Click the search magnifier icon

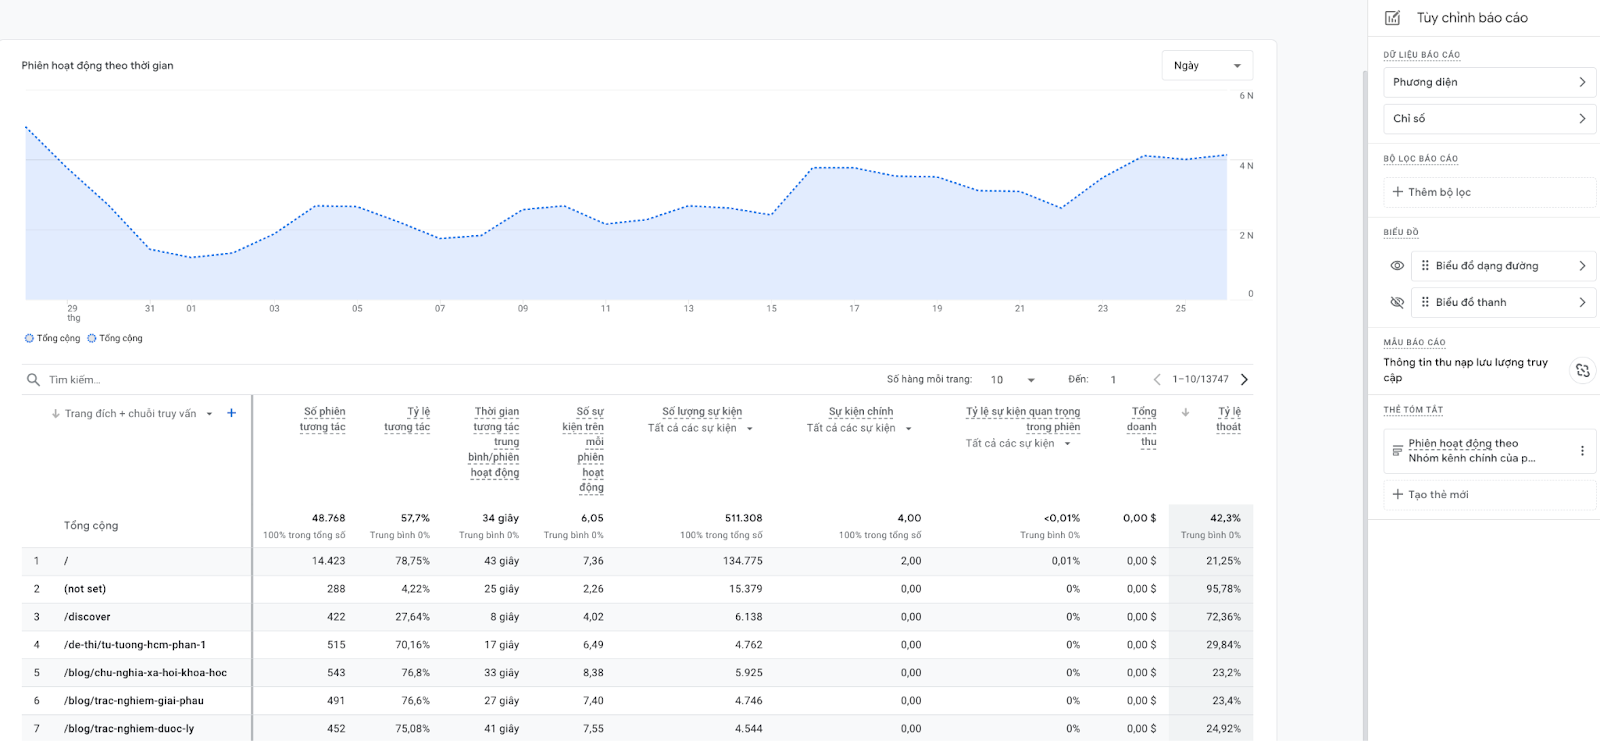[33, 380]
